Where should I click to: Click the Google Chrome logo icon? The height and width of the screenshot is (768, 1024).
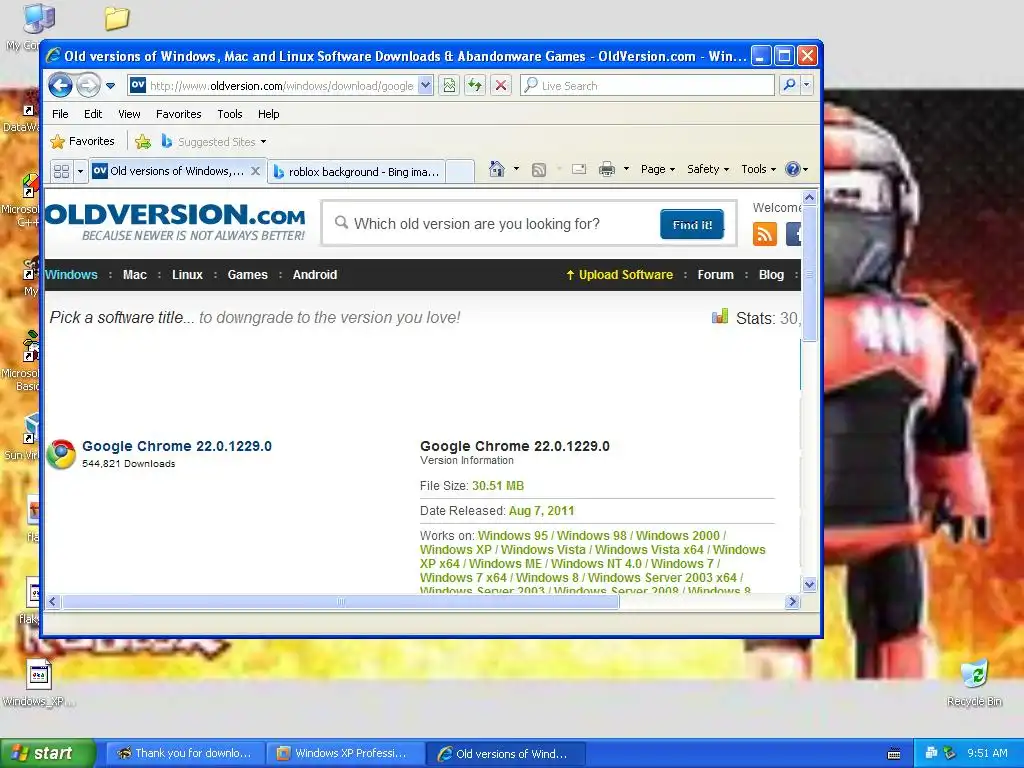point(61,454)
